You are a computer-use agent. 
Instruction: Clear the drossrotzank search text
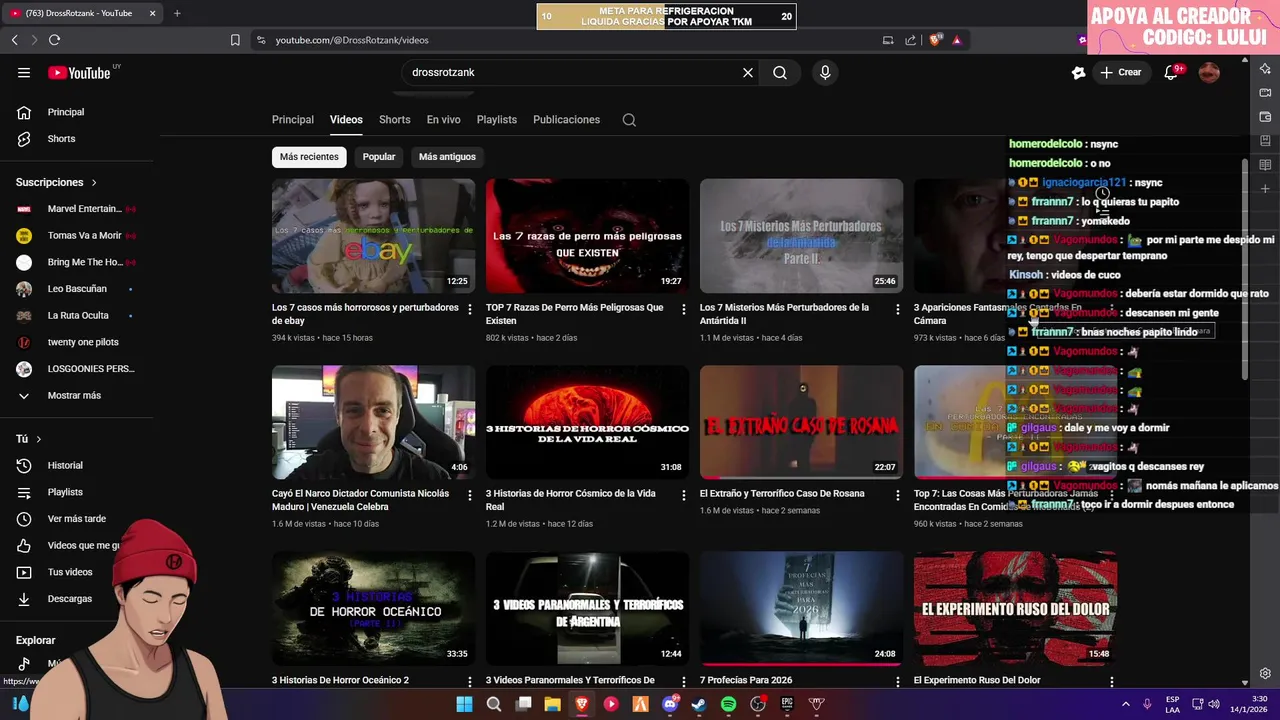click(x=747, y=72)
